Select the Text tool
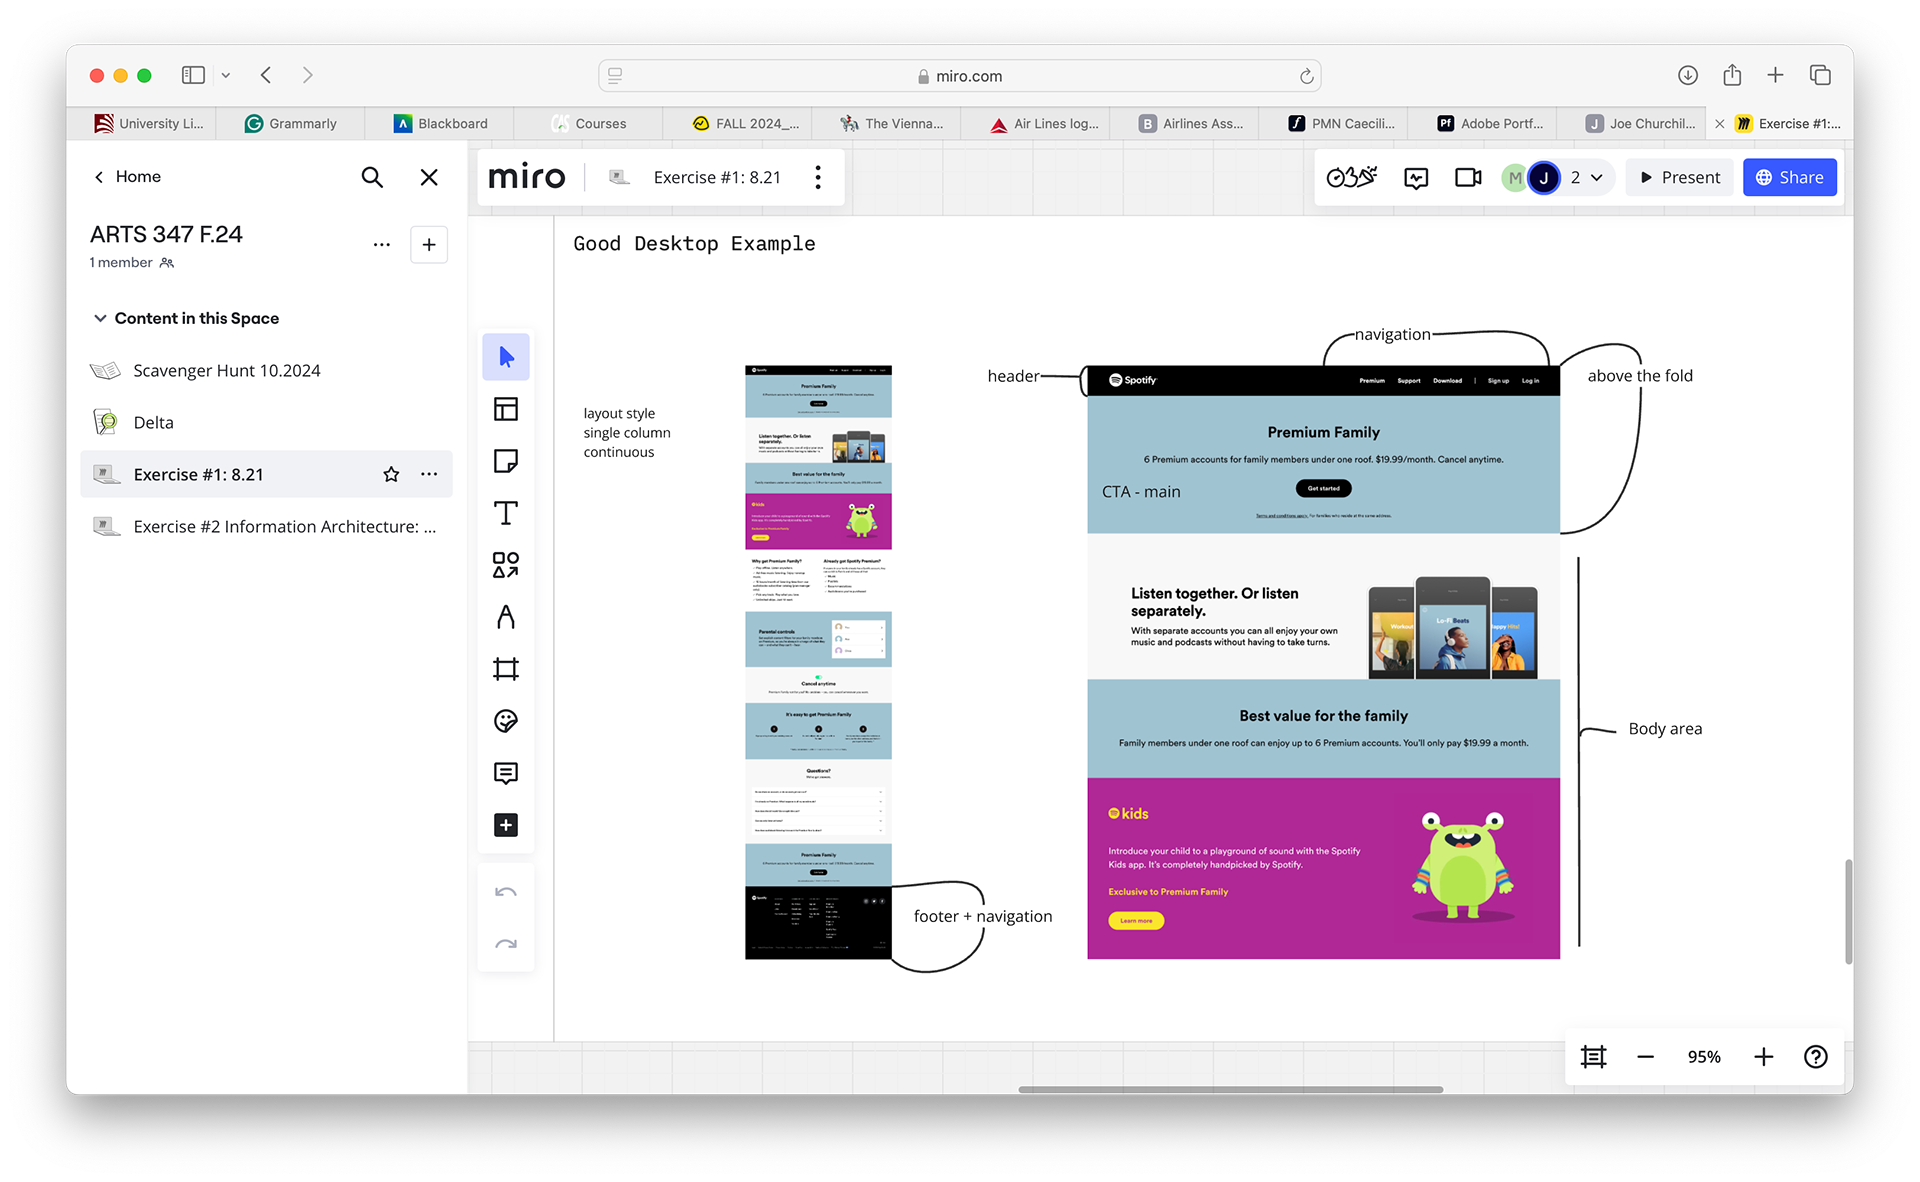This screenshot has width=1920, height=1182. 506,513
